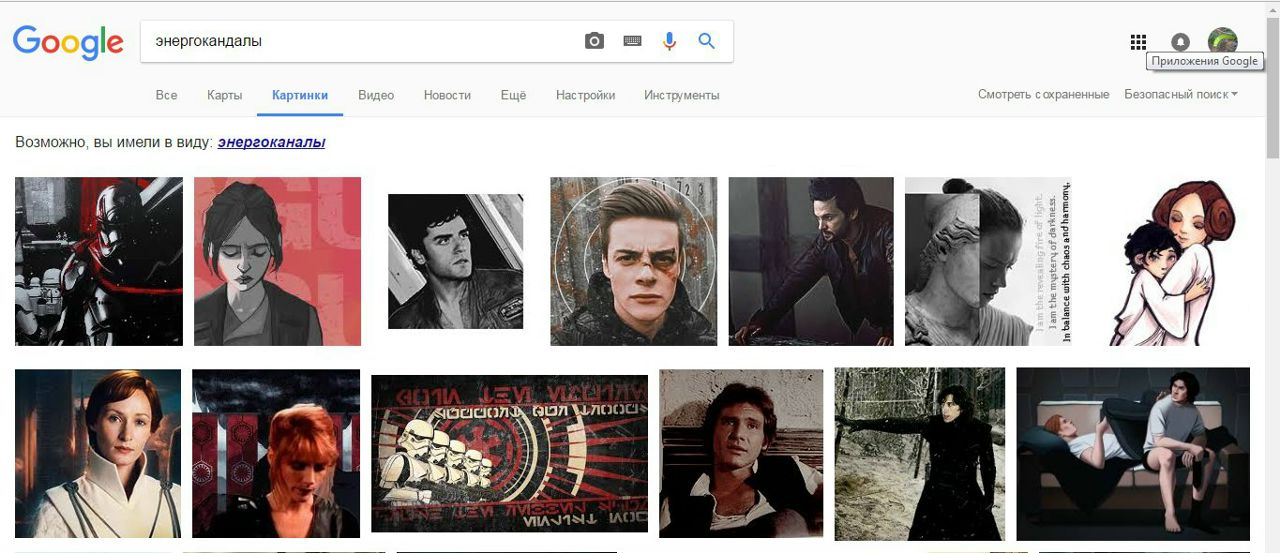
Task: Open the chrome armored trooper thumbnail
Action: click(x=99, y=261)
